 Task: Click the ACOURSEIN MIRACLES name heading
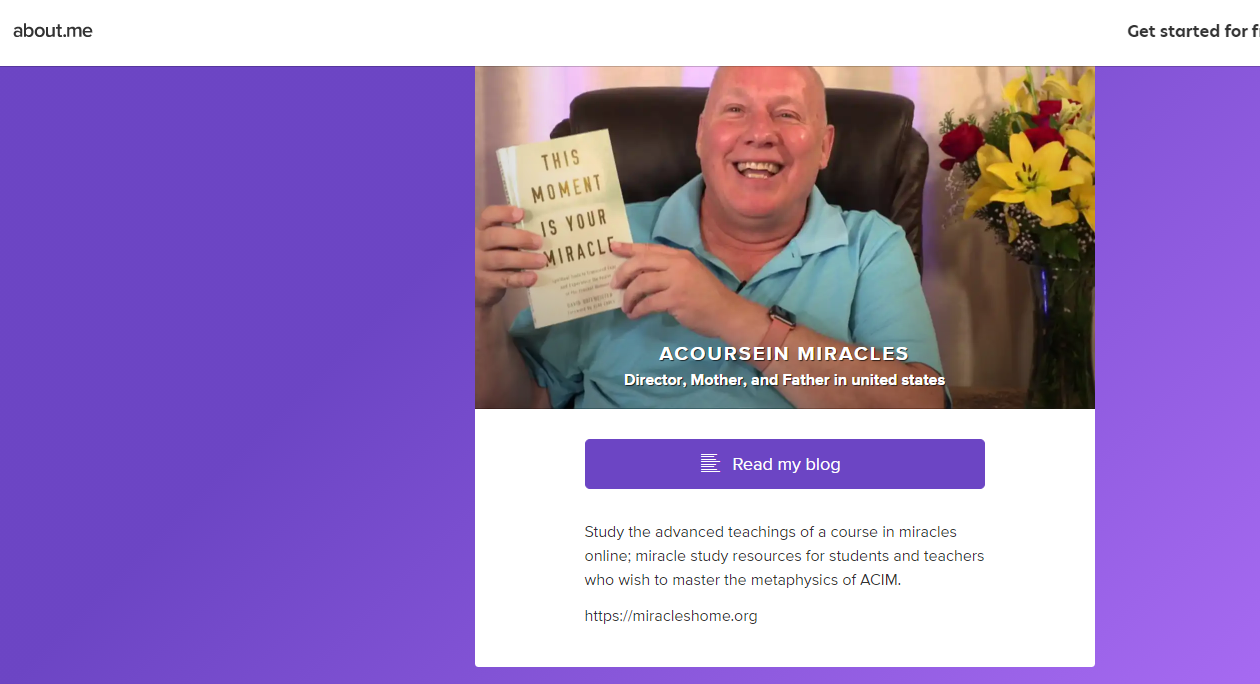(x=784, y=353)
